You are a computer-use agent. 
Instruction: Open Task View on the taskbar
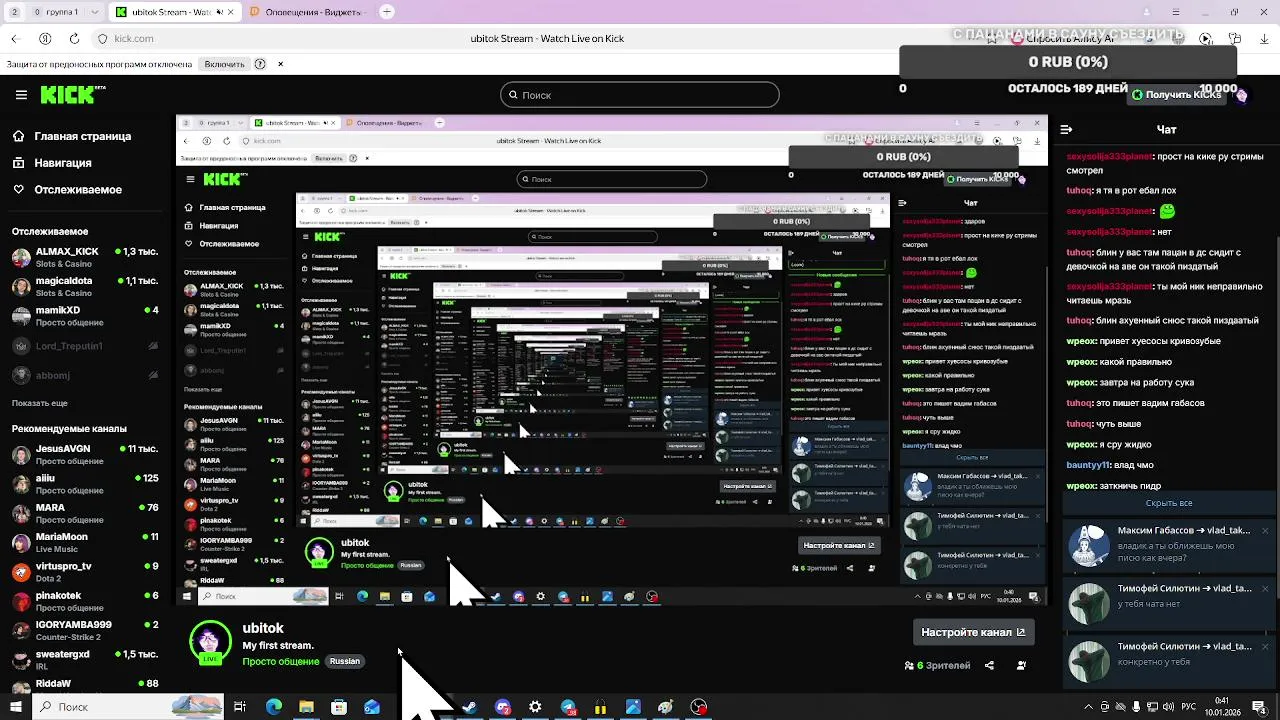pyautogui.click(x=240, y=707)
